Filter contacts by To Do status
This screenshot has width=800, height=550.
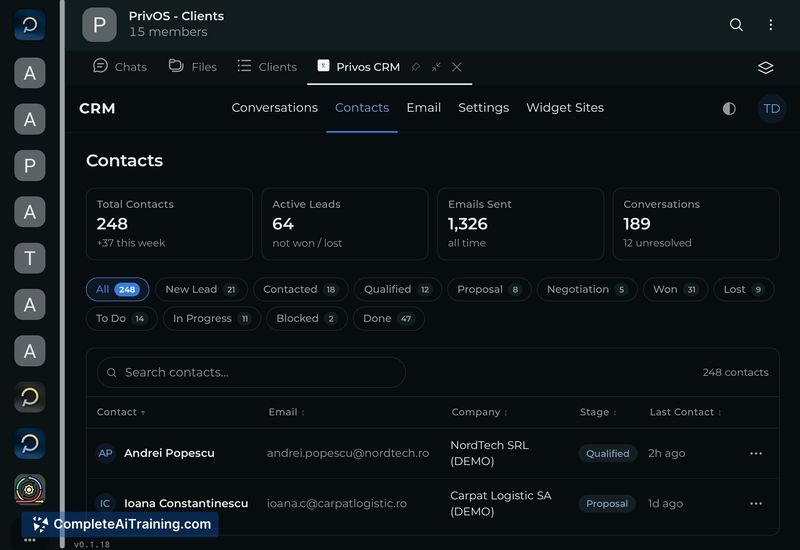121,318
